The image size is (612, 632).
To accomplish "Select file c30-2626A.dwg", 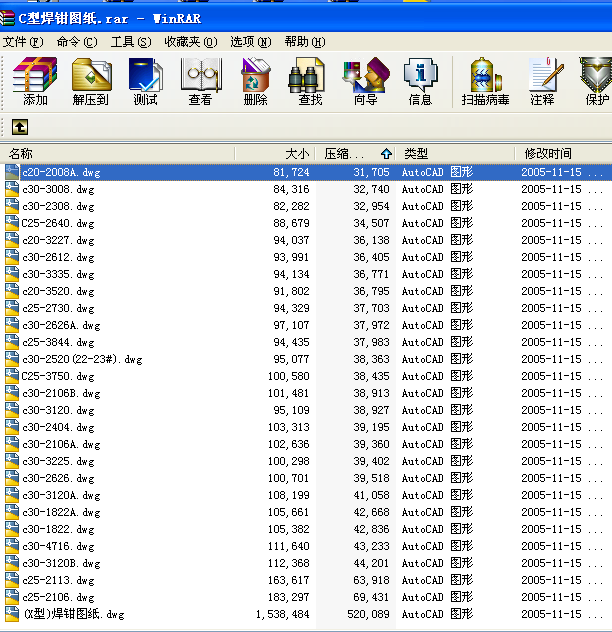I will tap(61, 325).
